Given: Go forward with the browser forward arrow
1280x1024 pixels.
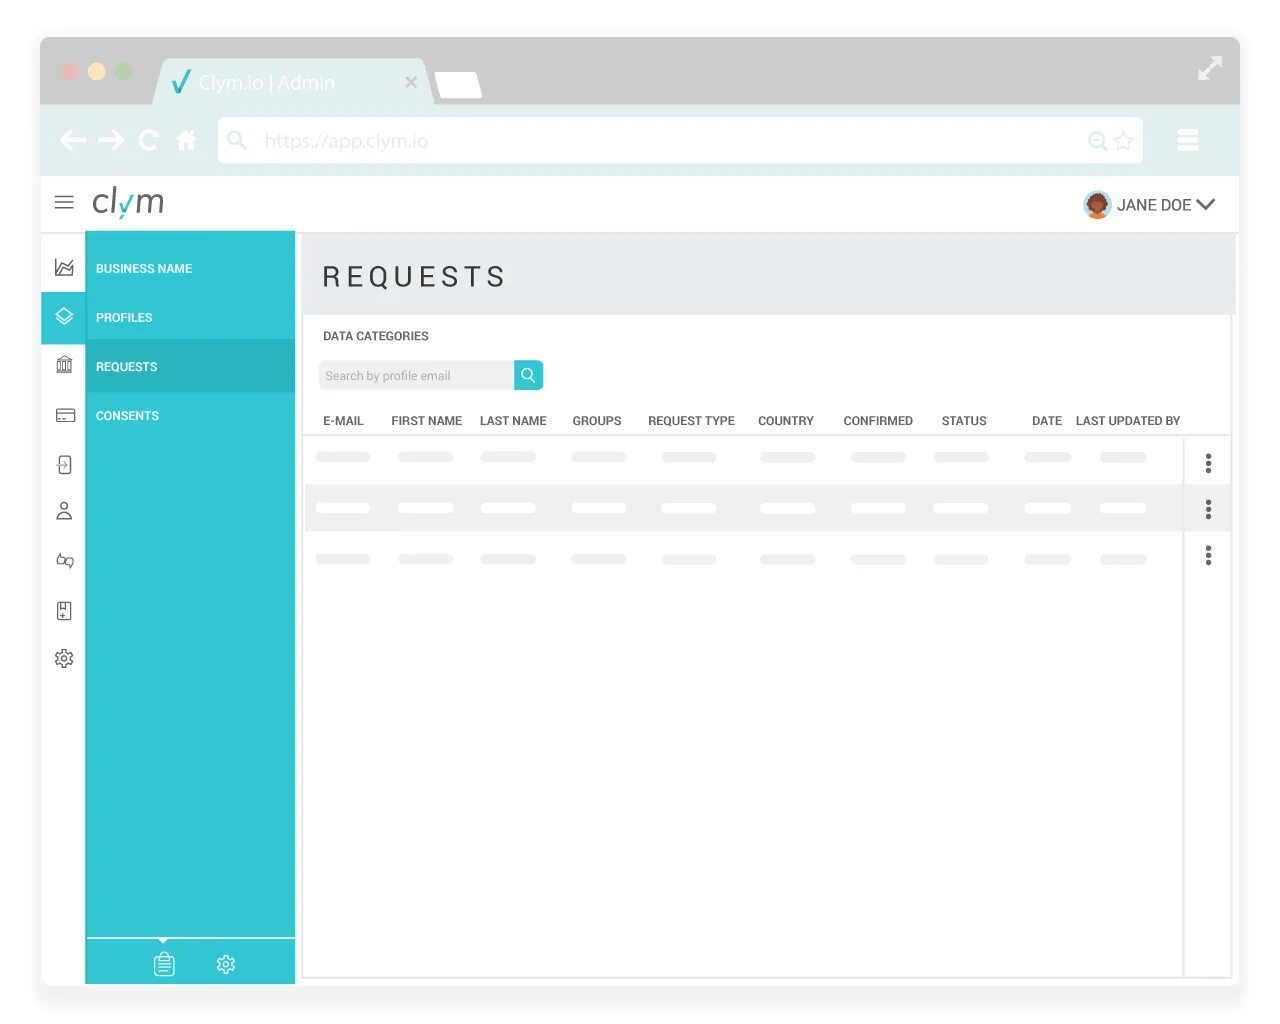Looking at the screenshot, I should [111, 140].
